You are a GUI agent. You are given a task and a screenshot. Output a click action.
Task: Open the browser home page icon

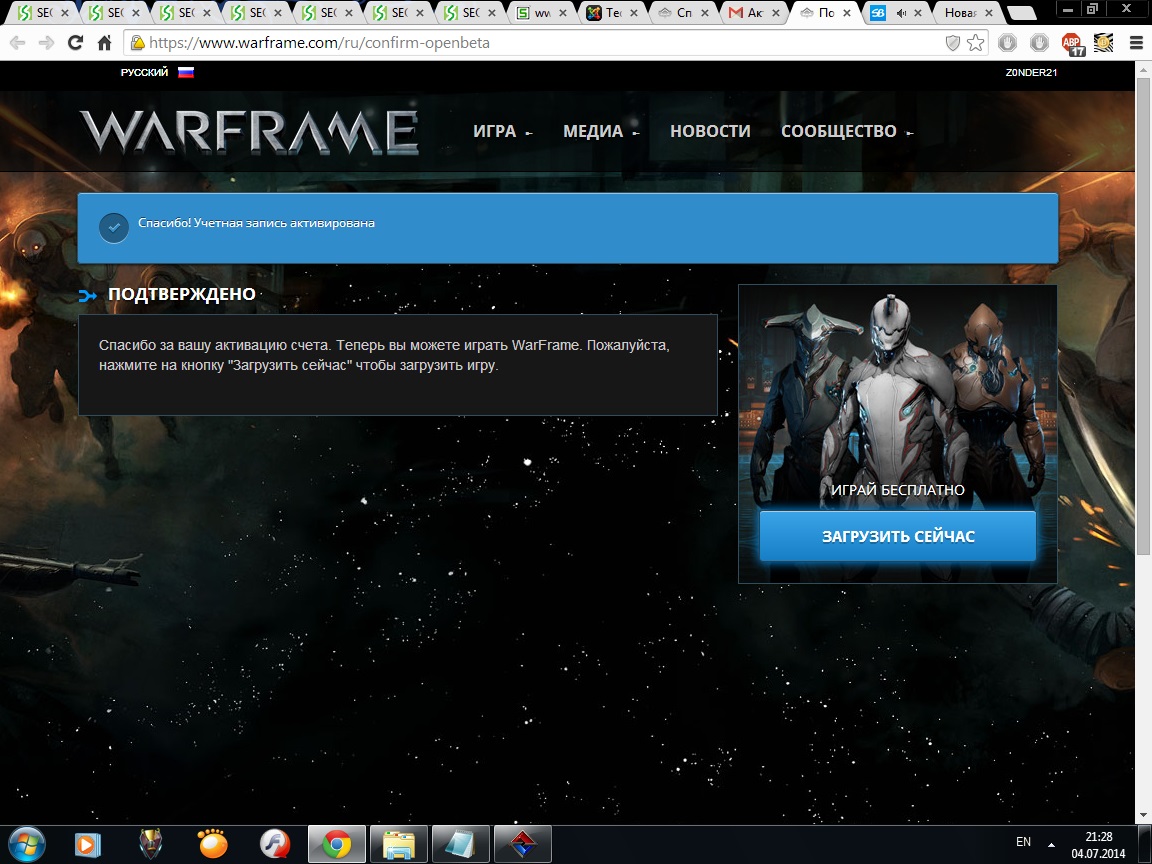coord(104,43)
